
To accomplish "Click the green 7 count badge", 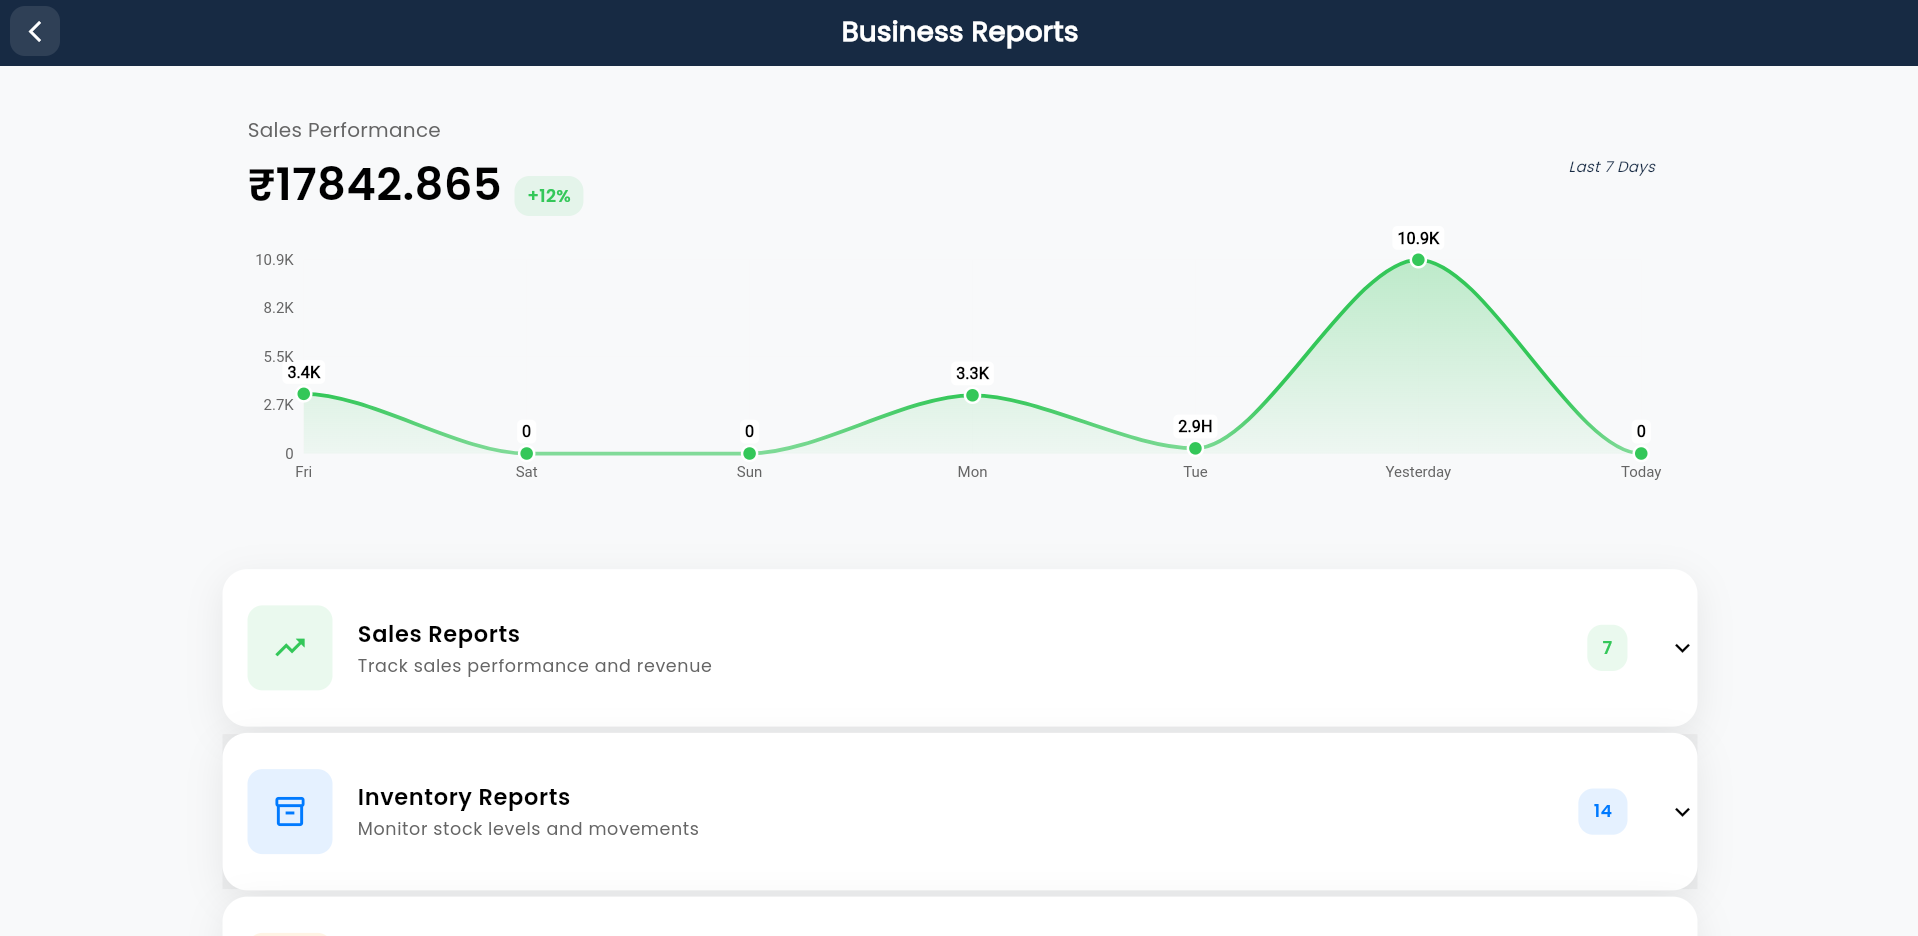I will click(x=1606, y=647).
